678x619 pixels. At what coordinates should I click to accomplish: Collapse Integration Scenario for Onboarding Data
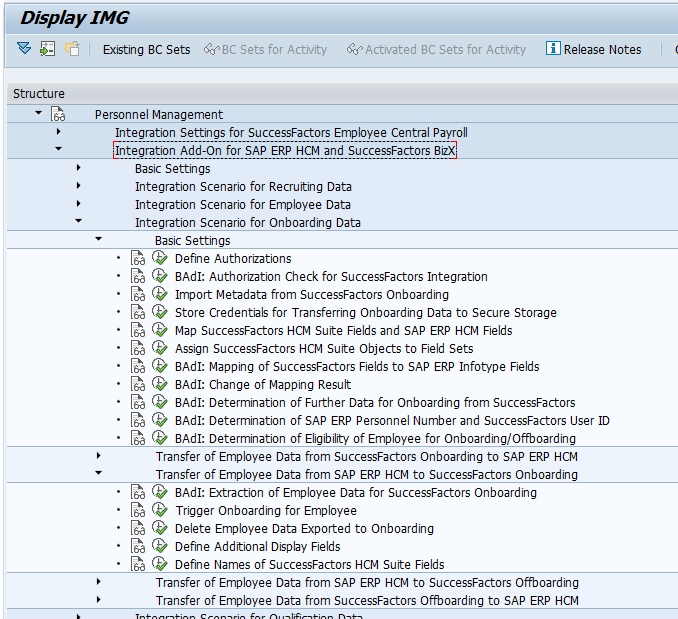78,221
